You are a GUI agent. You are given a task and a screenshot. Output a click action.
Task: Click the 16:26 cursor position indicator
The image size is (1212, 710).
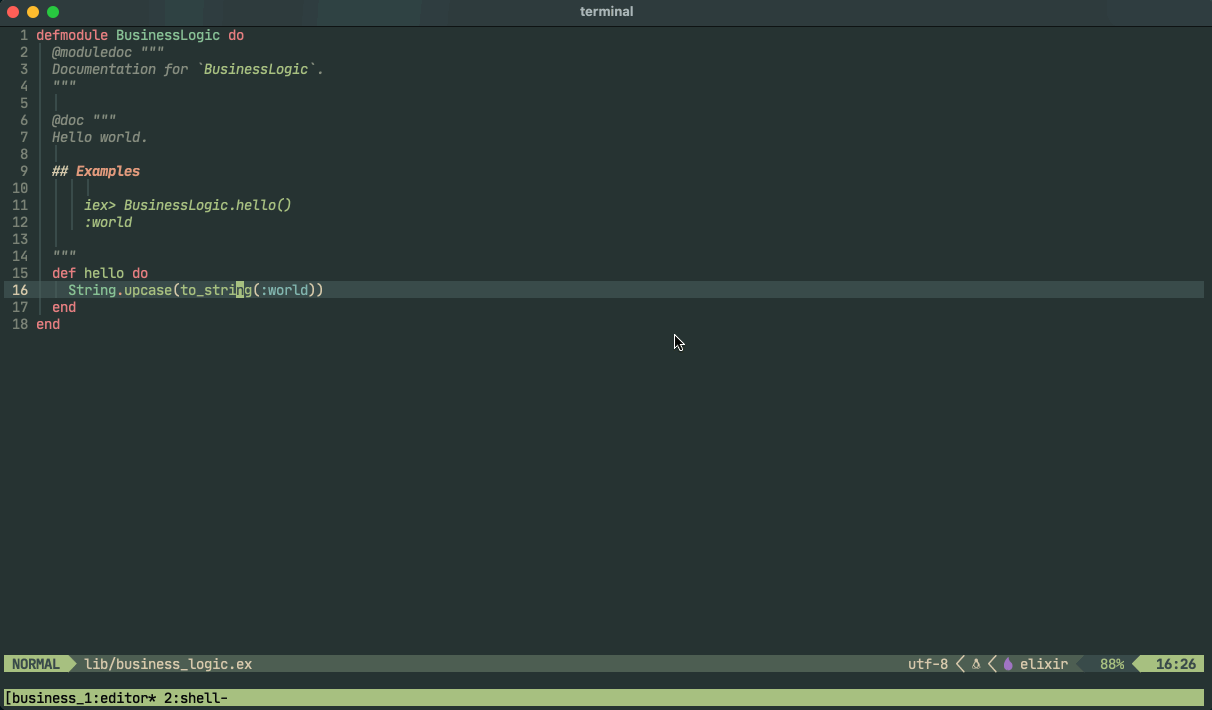point(1176,664)
